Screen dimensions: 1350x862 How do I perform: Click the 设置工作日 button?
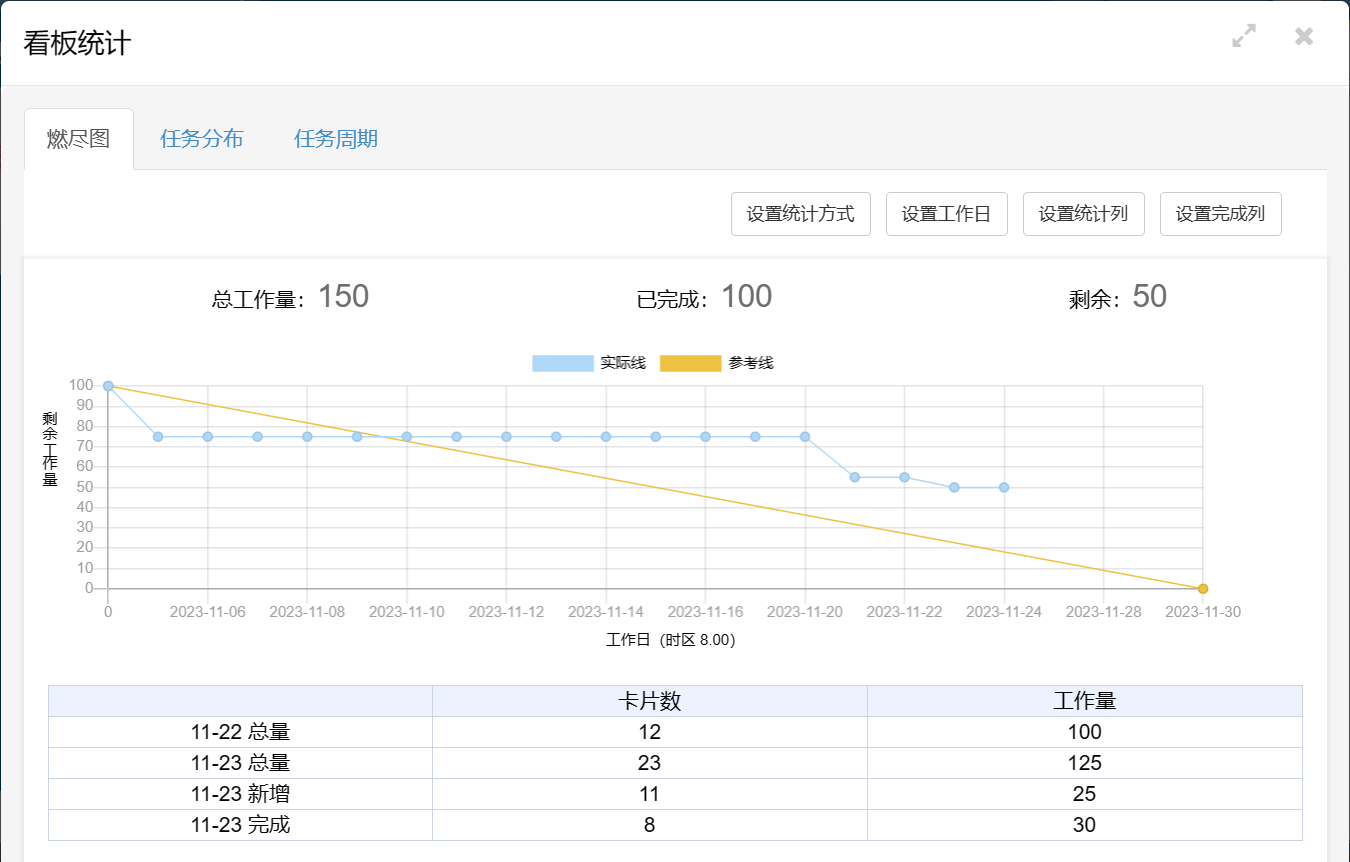946,214
